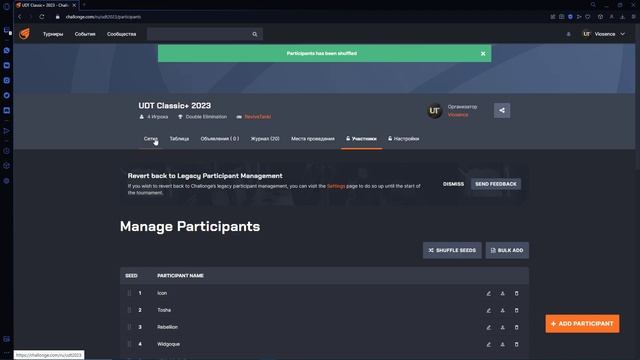Click the browser address bar URL
The height and width of the screenshot is (360, 640).
click(x=103, y=17)
